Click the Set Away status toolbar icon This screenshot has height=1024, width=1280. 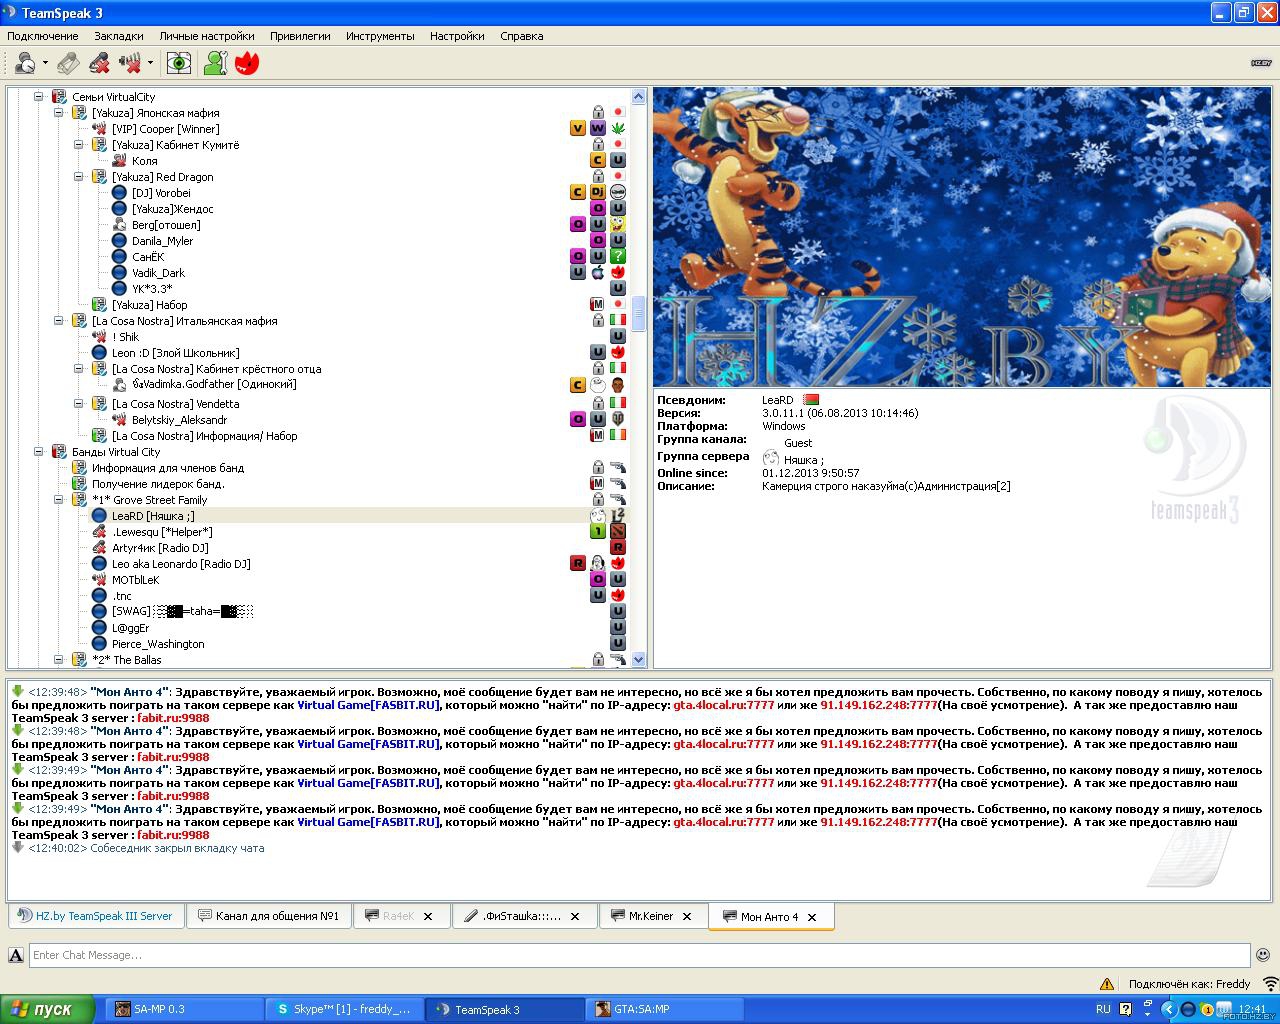click(24, 63)
